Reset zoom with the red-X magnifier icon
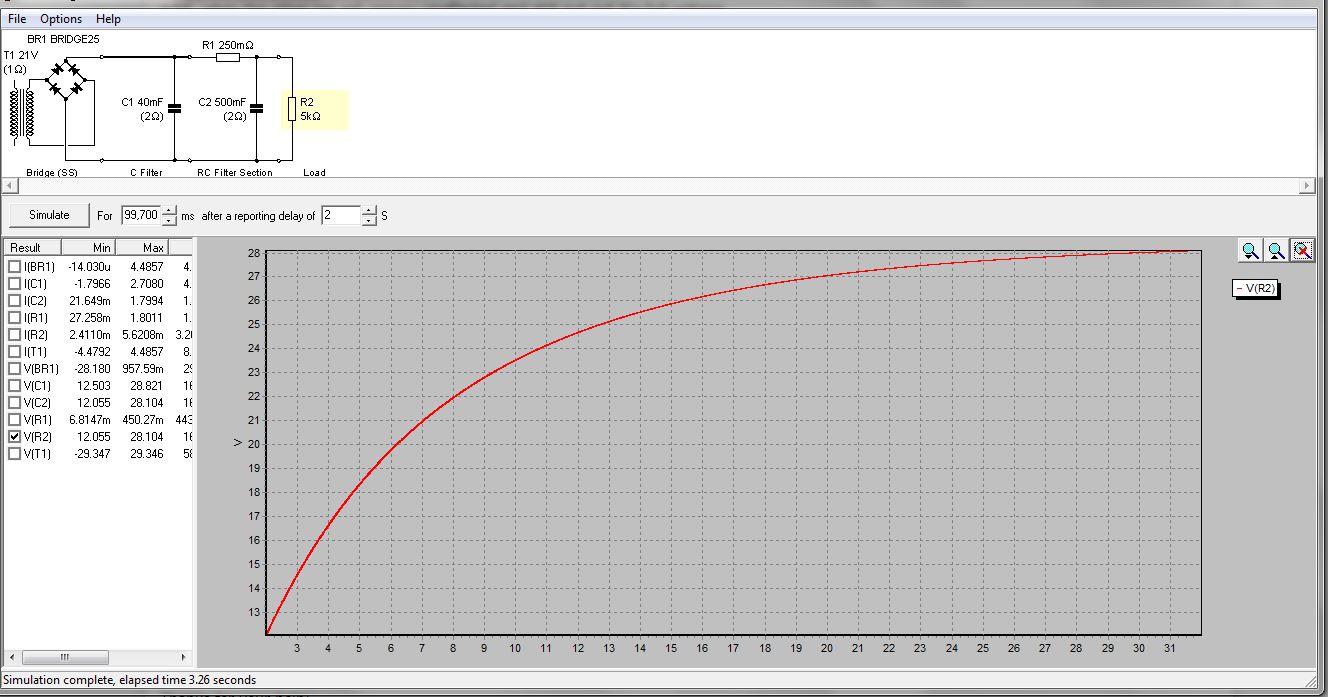Viewport: 1328px width, 697px height. point(1302,251)
